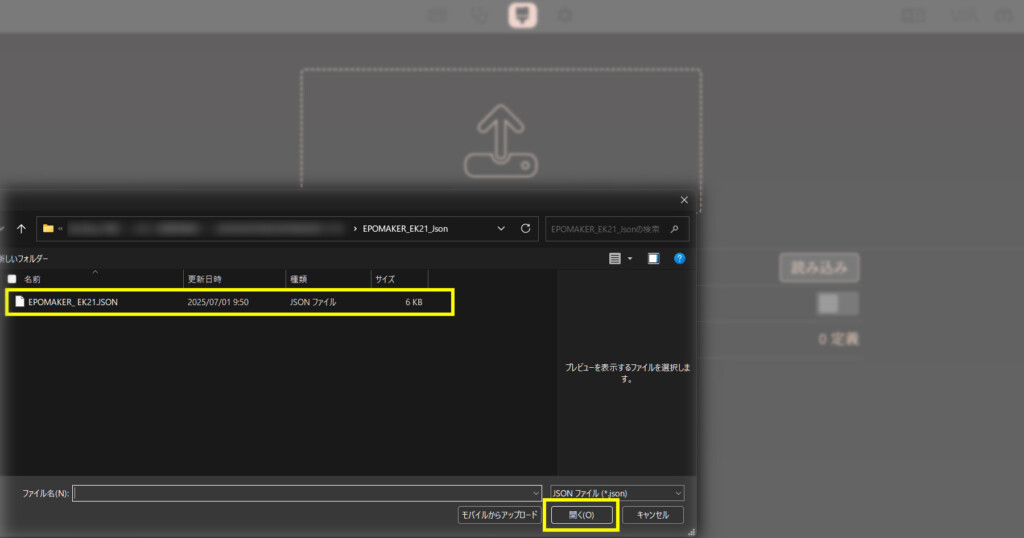Screen dimensions: 1024x538
Task: Refresh the EPOMAKER_EK21_Json folder view
Action: pyautogui.click(x=525, y=229)
